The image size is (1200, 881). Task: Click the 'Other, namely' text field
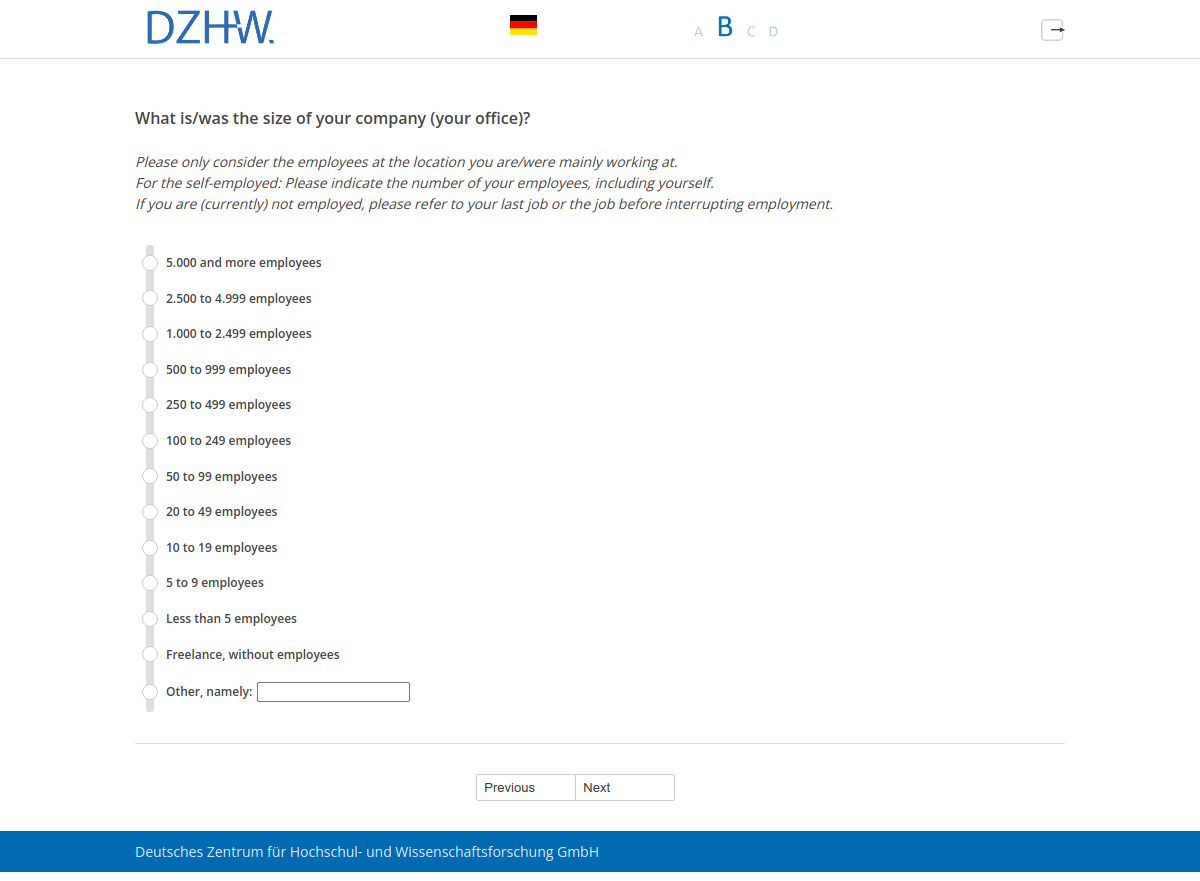pyautogui.click(x=333, y=692)
